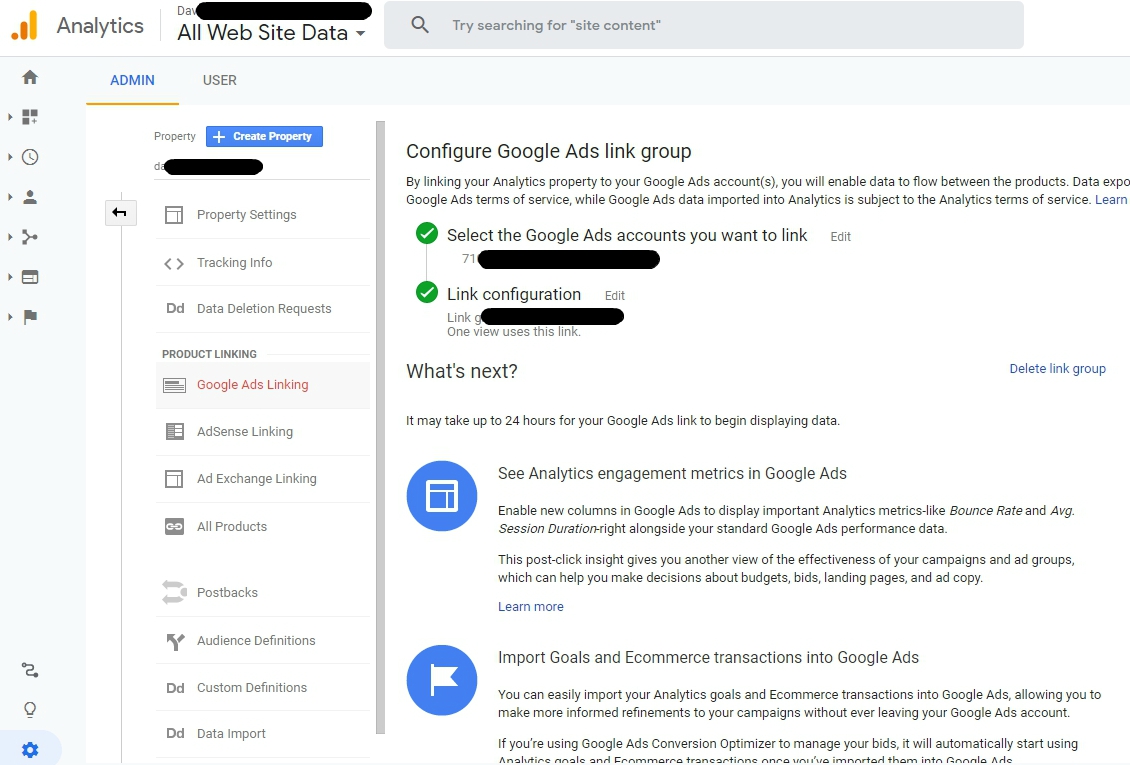The image size is (1130, 765).
Task: Open the Home report via sidebar icon
Action: 30,76
